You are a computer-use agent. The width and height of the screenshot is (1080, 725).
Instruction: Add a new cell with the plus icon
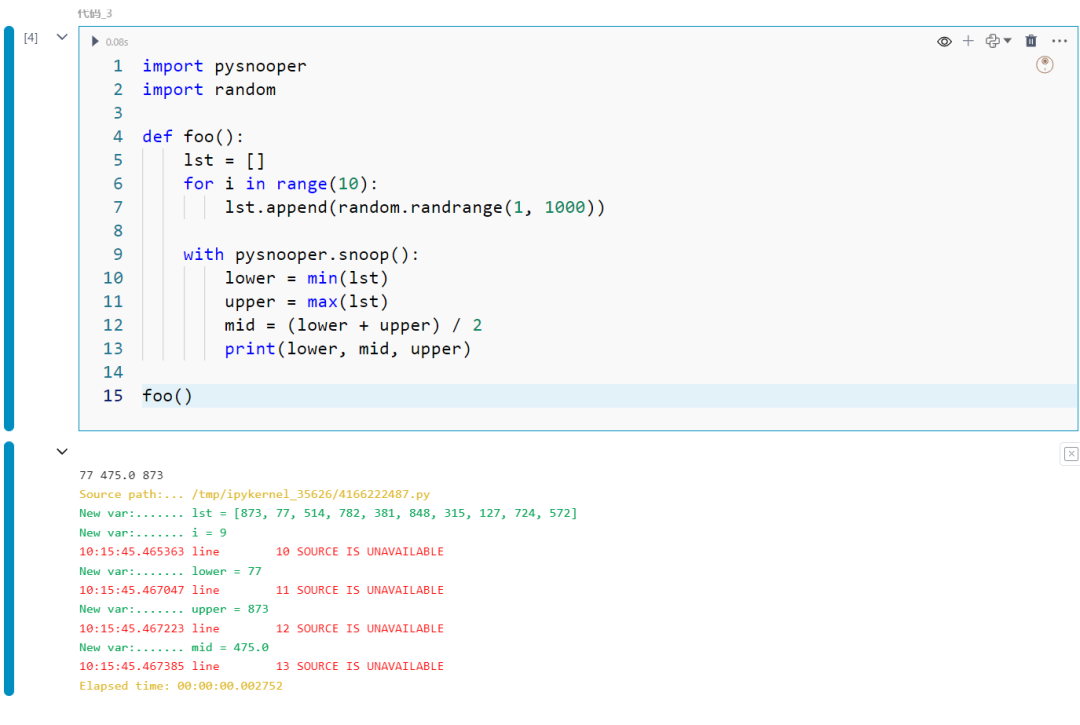tap(968, 41)
